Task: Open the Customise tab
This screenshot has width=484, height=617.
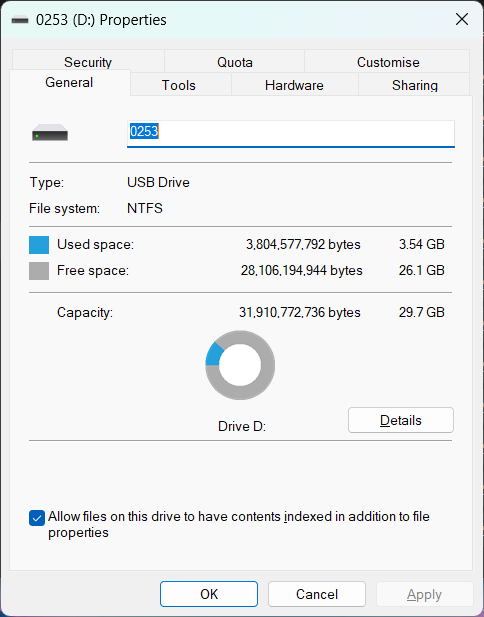Action: (x=388, y=62)
